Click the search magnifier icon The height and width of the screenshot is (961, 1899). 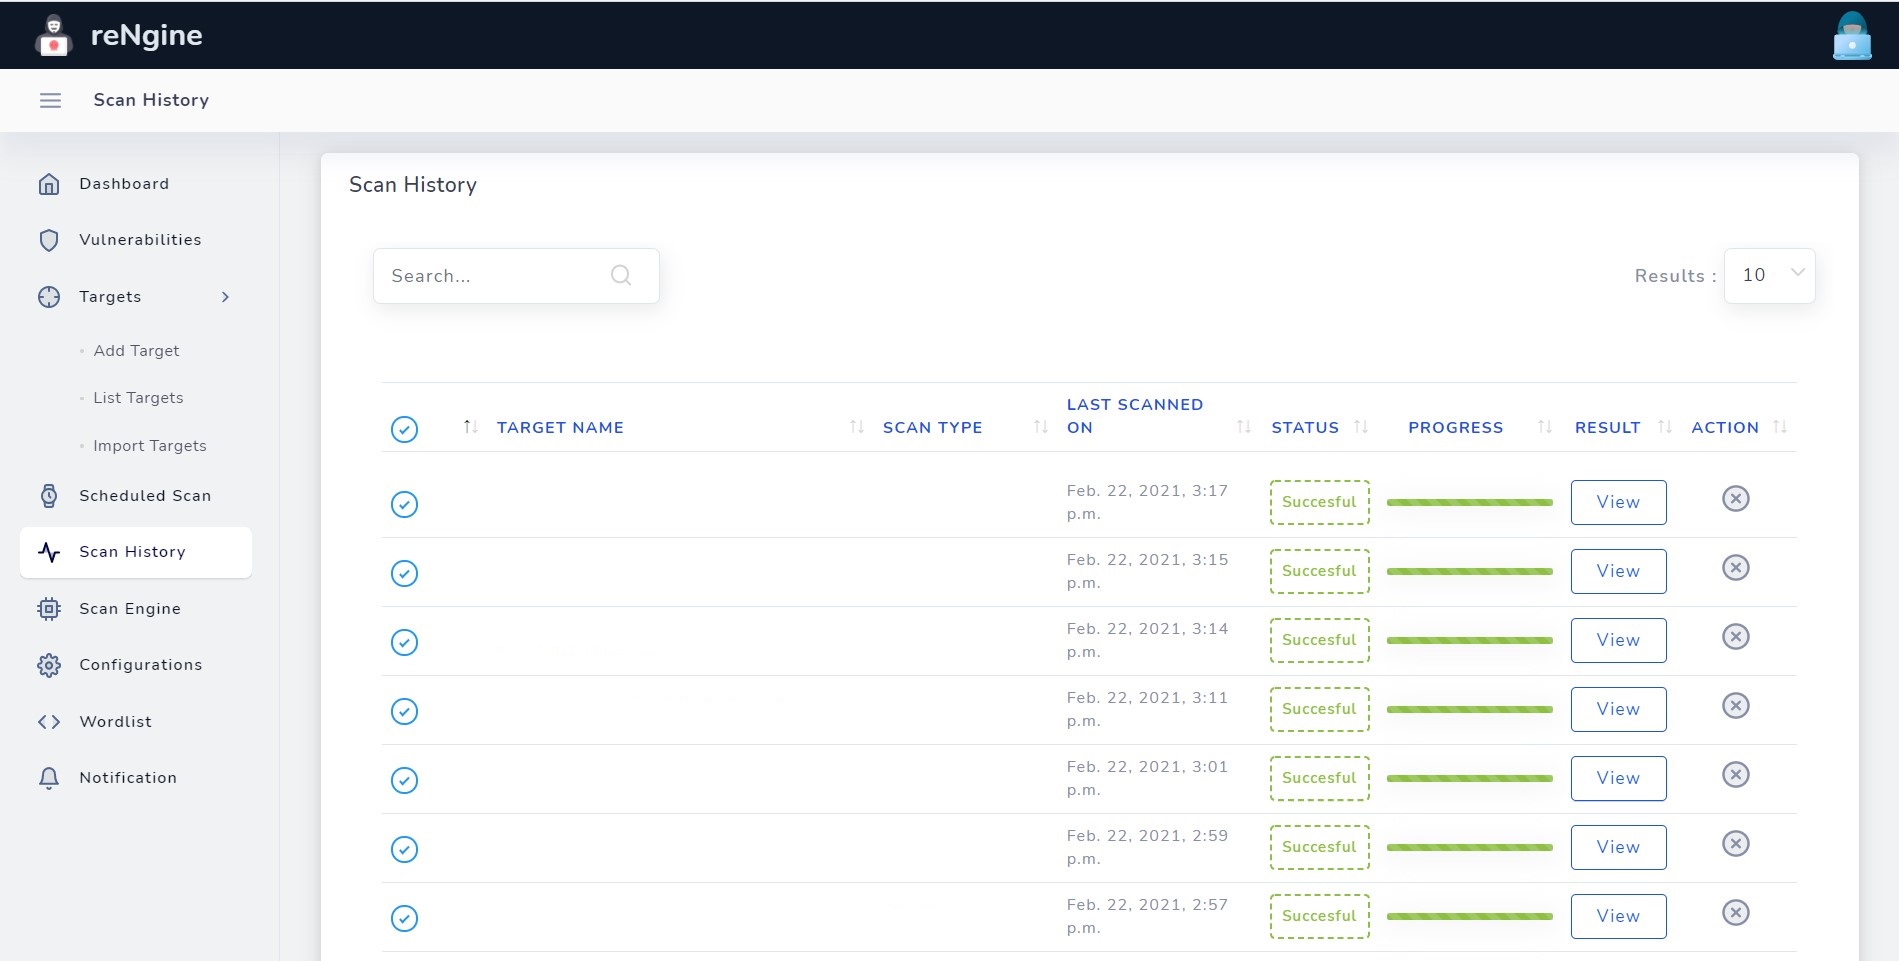point(621,275)
